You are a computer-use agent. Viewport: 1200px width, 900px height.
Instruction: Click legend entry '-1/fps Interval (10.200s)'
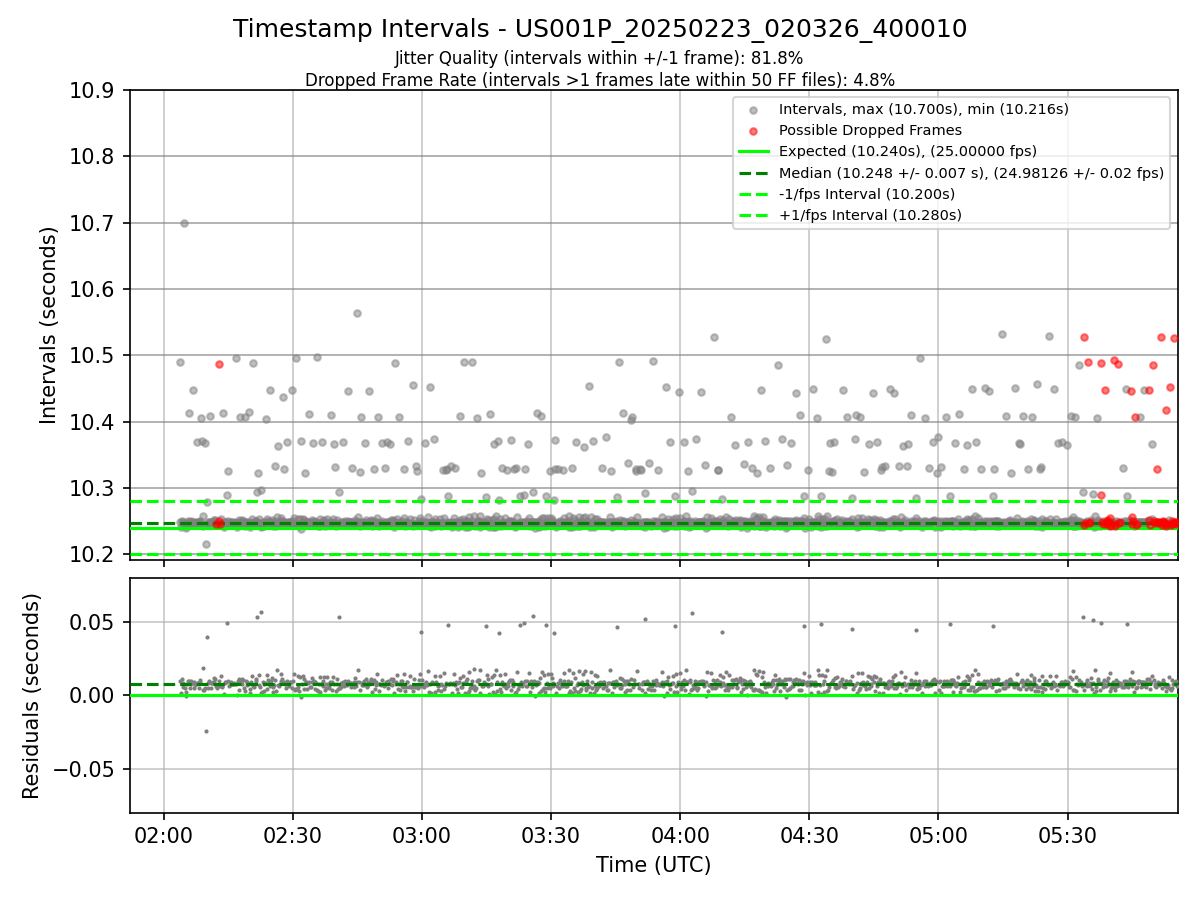click(867, 194)
